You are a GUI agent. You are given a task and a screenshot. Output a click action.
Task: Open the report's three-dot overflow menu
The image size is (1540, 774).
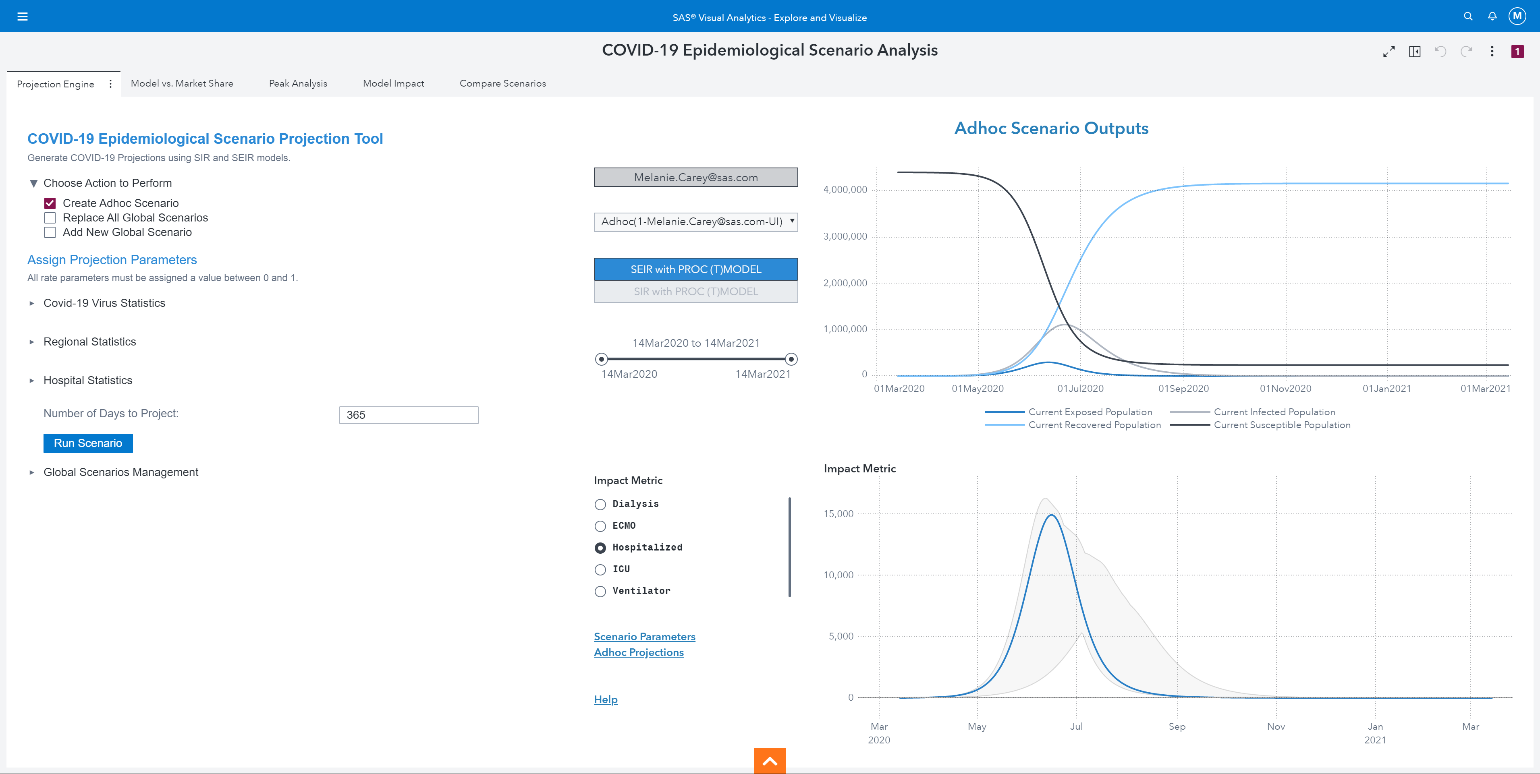coord(1491,52)
